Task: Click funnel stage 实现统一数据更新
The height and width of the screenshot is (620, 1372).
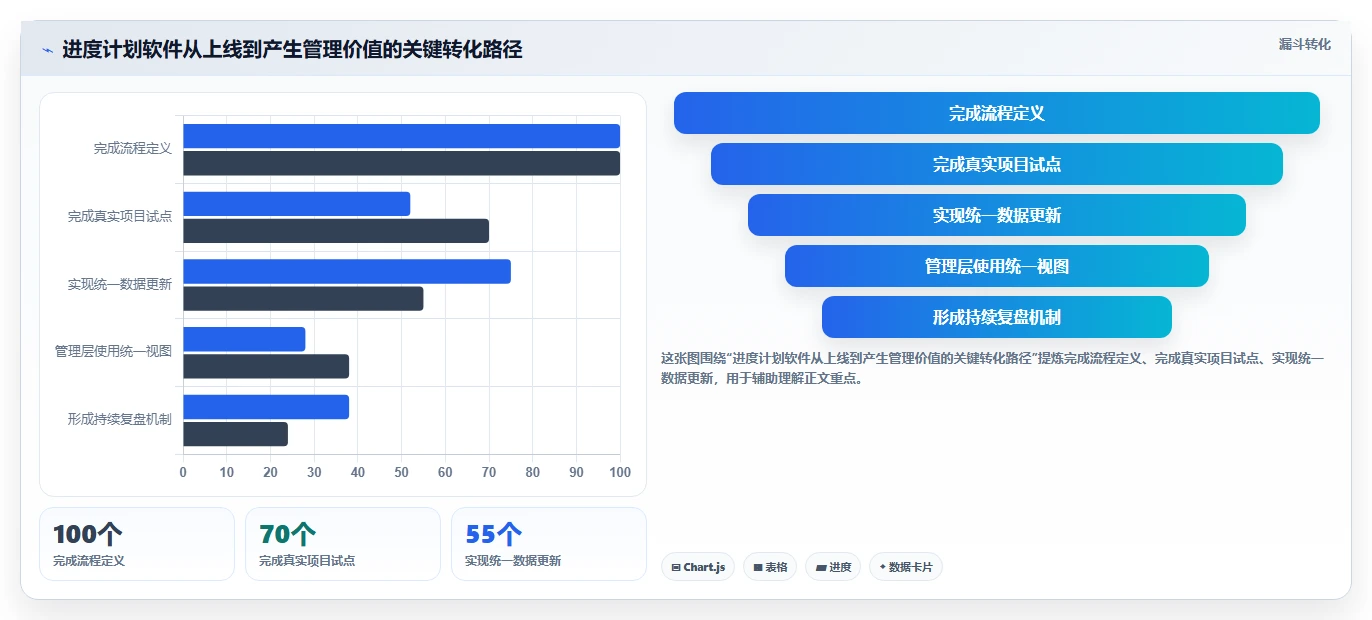Action: pos(997,215)
